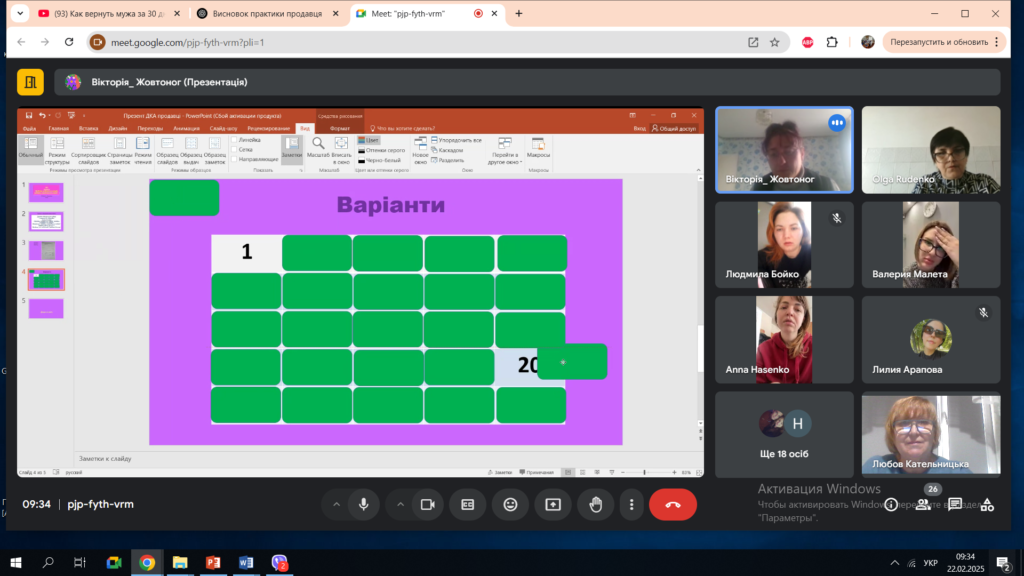Mute the microphone in Meet
This screenshot has width=1024, height=576.
point(364,505)
